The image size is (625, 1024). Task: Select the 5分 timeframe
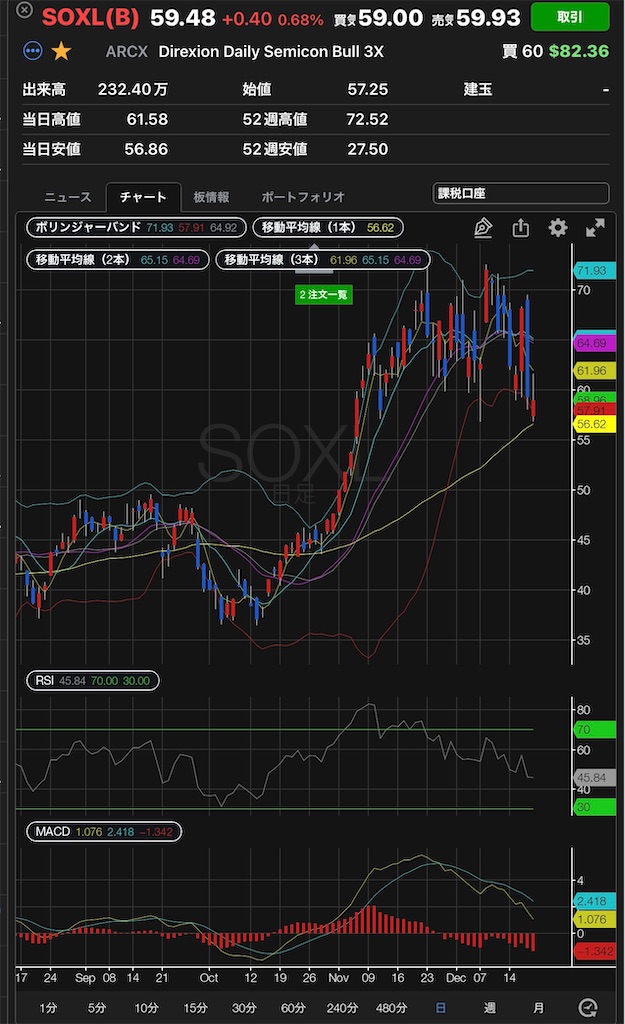(97, 1008)
